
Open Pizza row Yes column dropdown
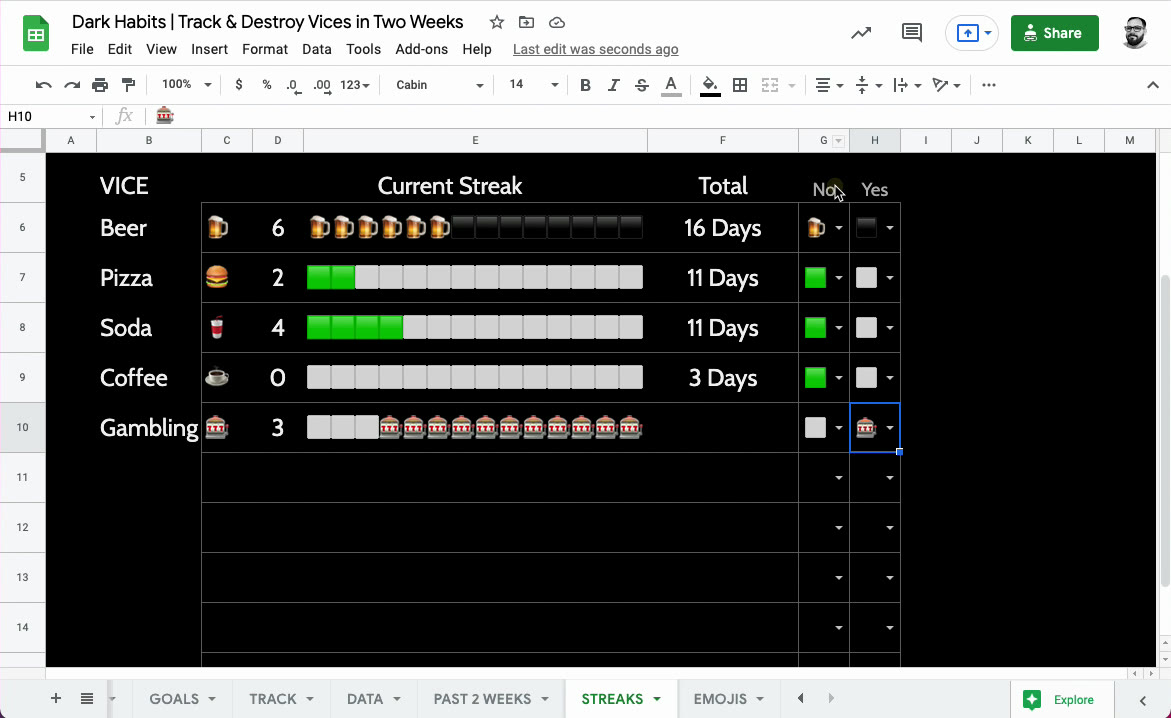889,278
